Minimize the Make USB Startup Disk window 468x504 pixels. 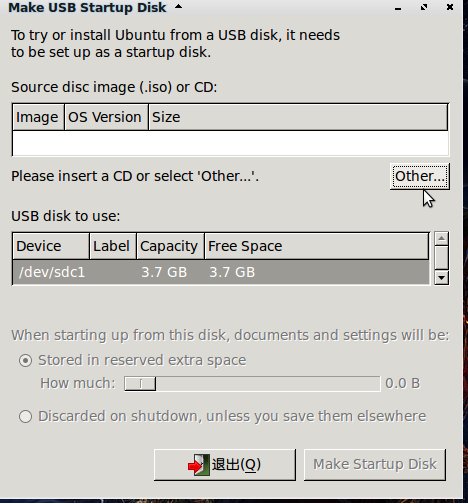click(x=398, y=9)
